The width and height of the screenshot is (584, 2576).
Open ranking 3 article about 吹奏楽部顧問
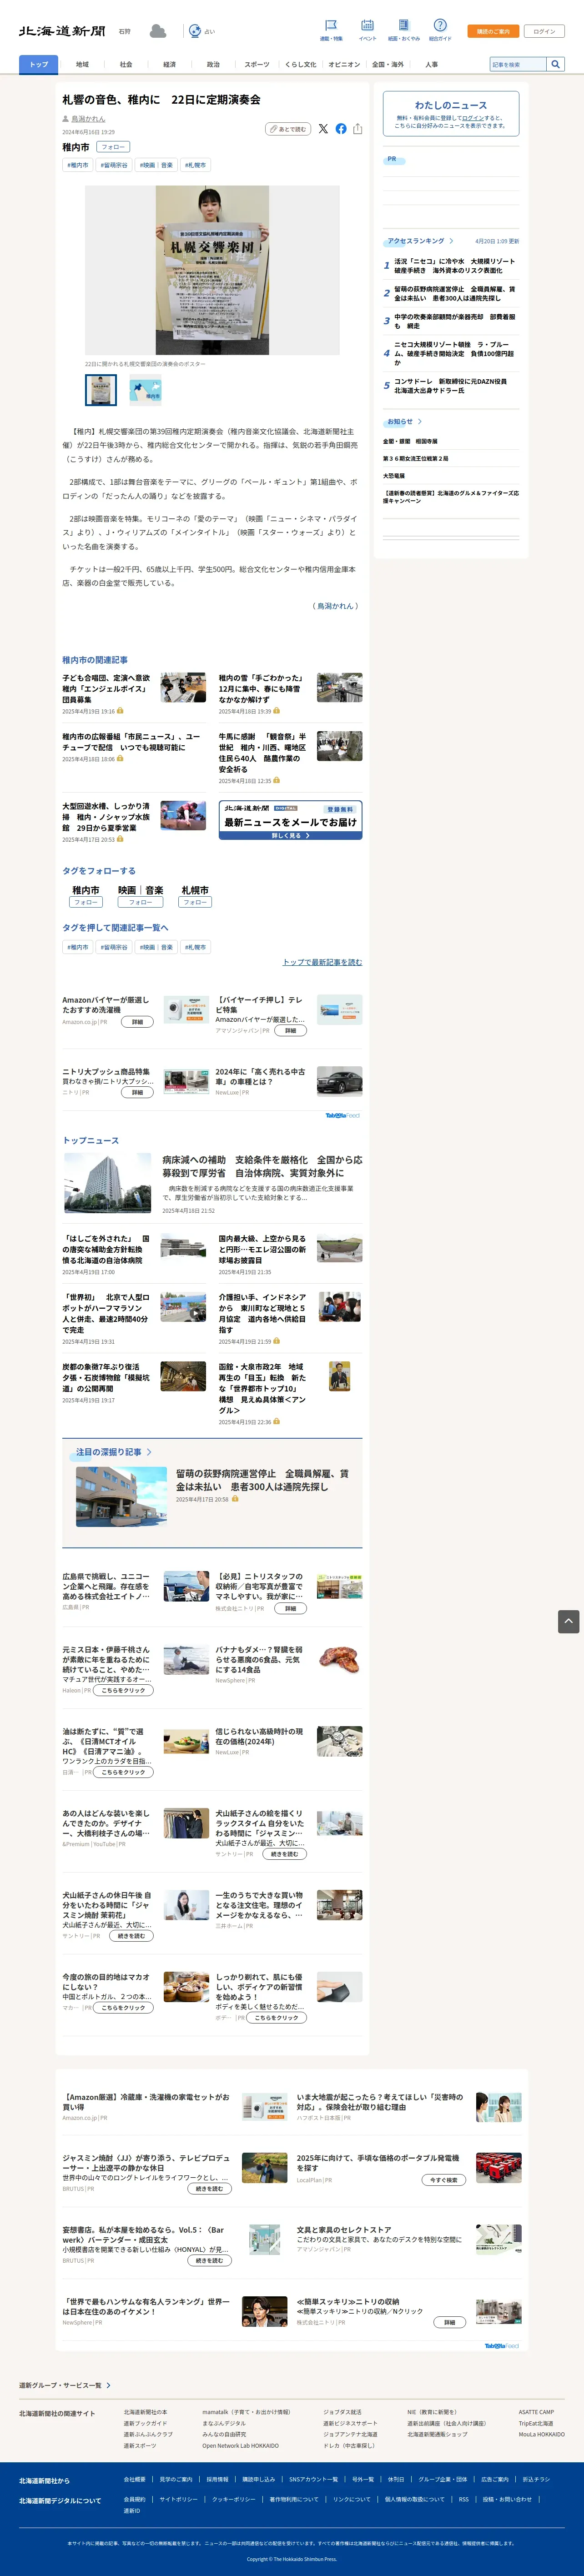click(455, 321)
